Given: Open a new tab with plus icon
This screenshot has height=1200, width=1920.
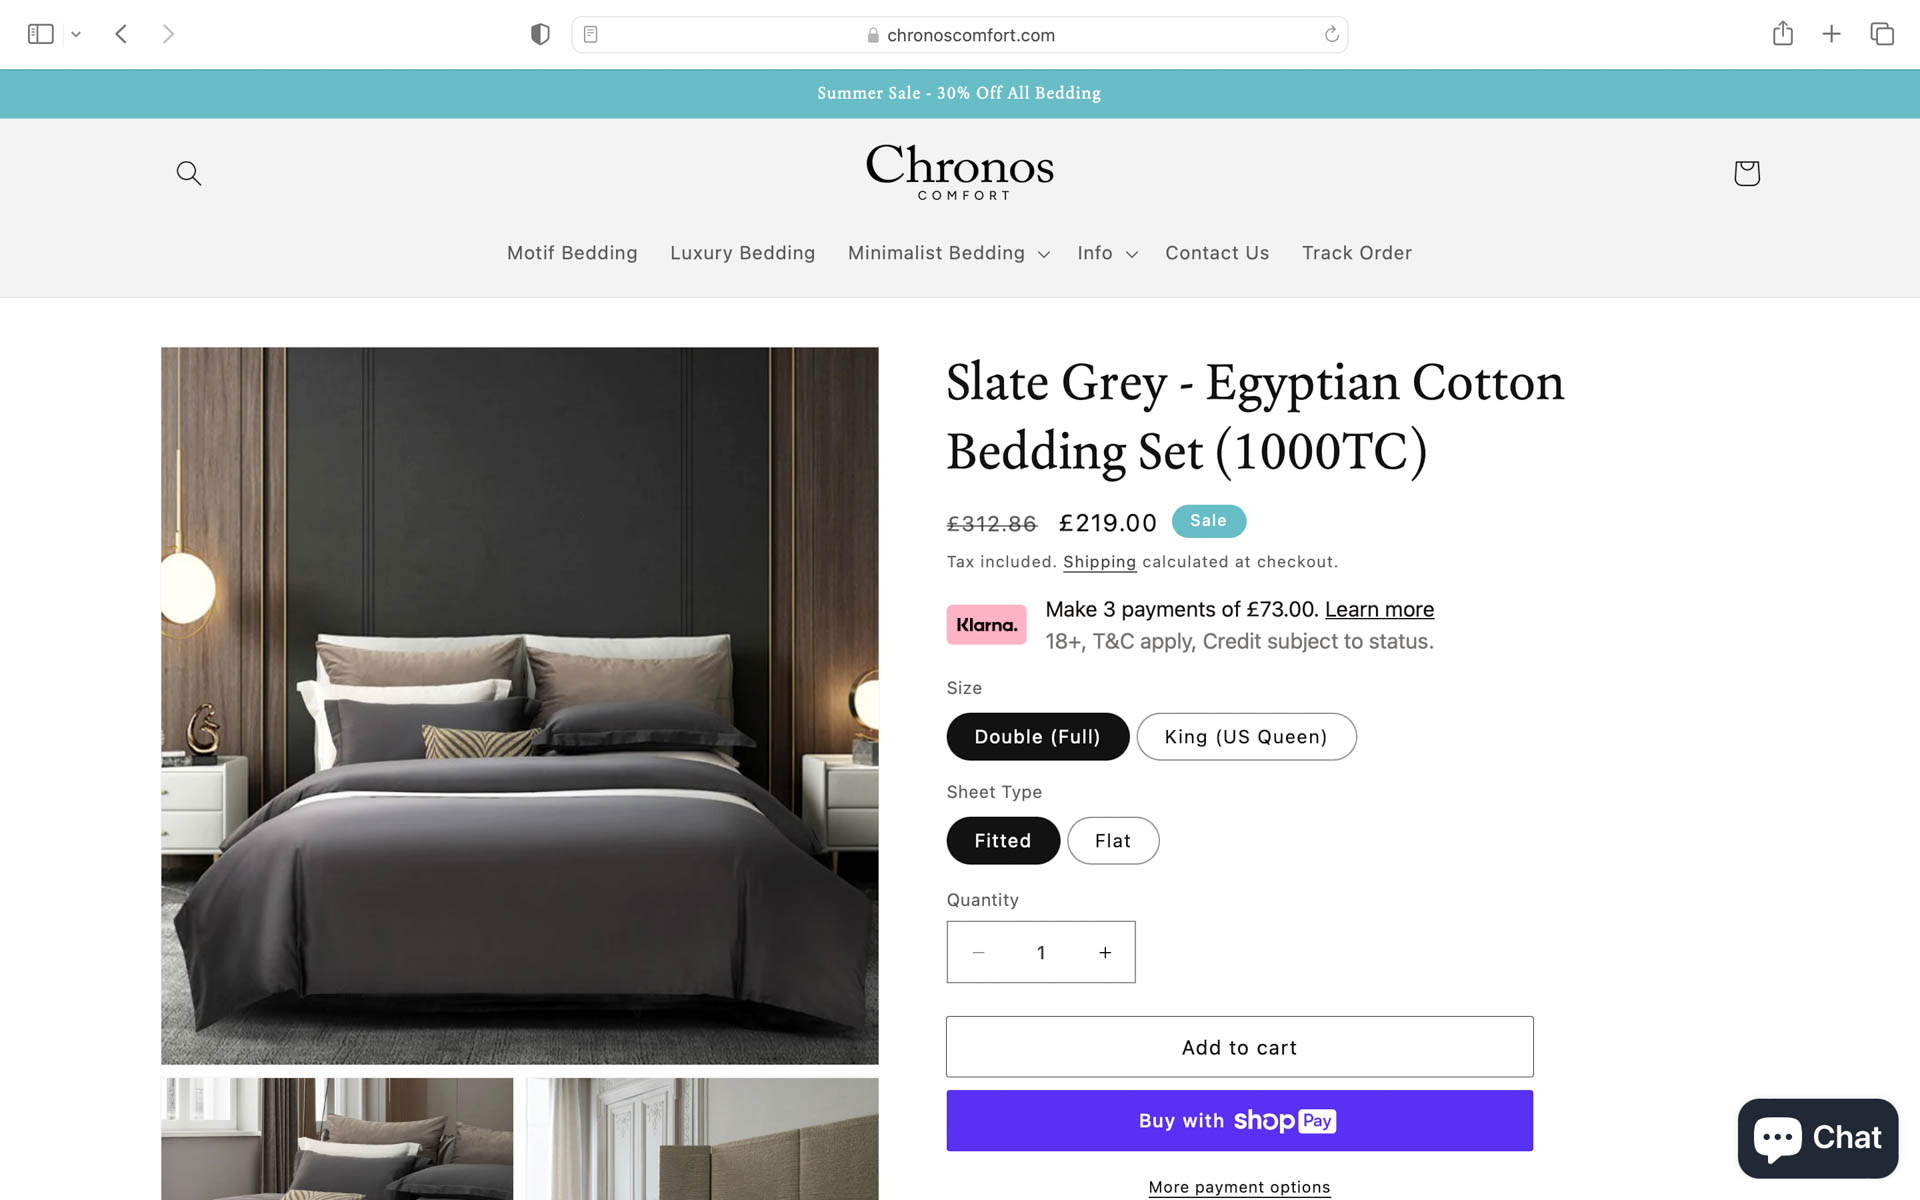Looking at the screenshot, I should pos(1831,34).
